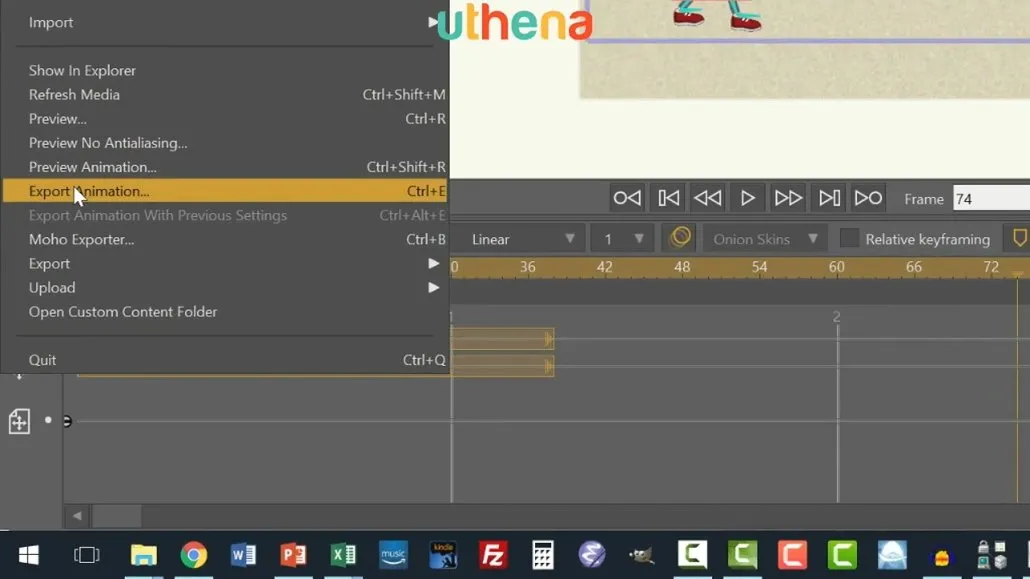Choose Preview Animation... menu item
The image size is (1030, 579).
pyautogui.click(x=225, y=167)
